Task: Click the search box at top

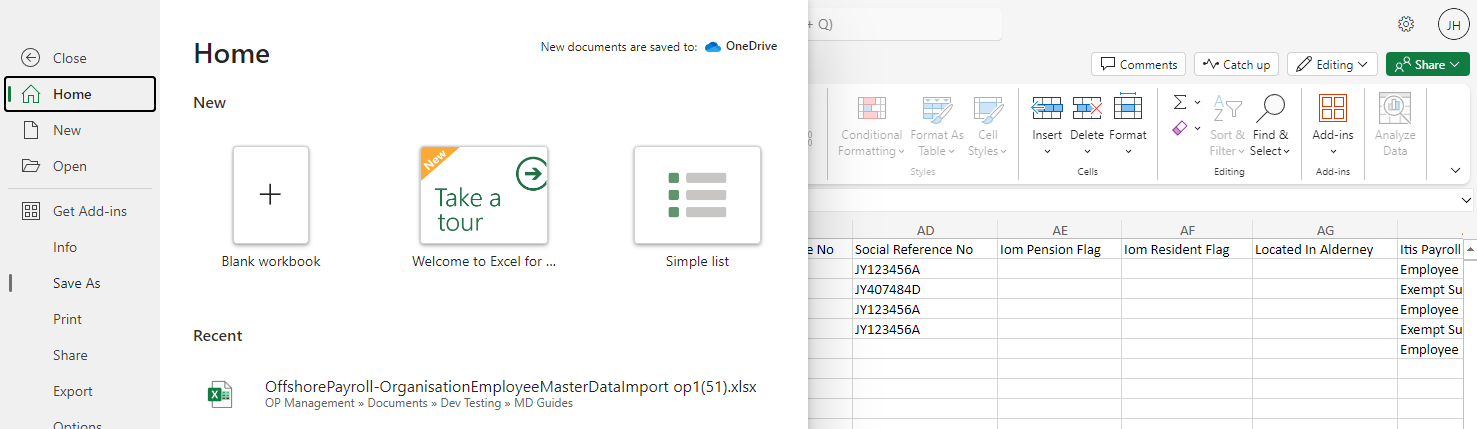Action: tap(905, 24)
